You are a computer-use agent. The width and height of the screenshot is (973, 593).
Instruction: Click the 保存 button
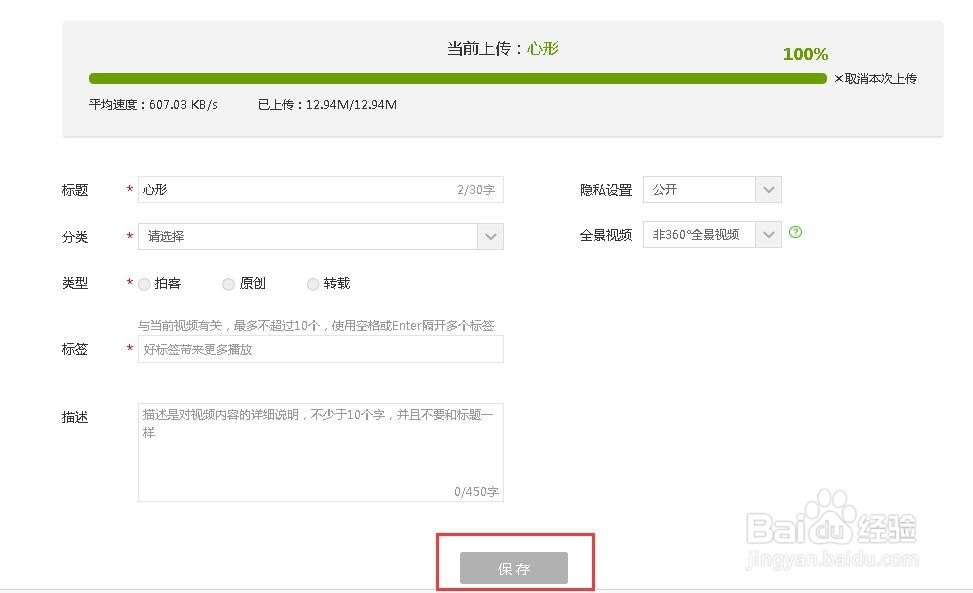pyautogui.click(x=514, y=568)
